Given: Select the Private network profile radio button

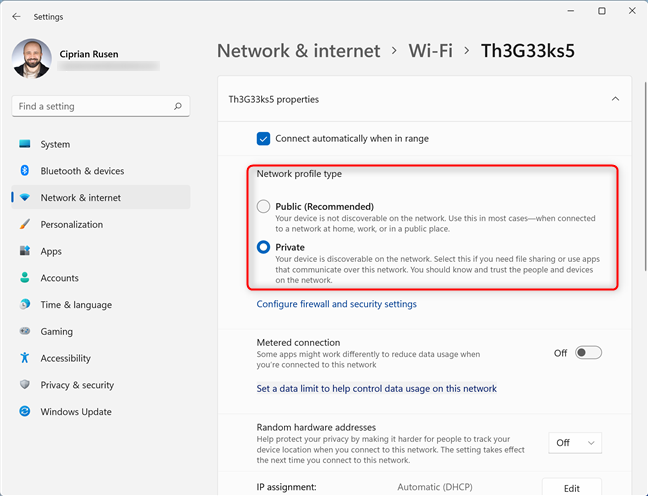Looking at the screenshot, I should [x=263, y=247].
